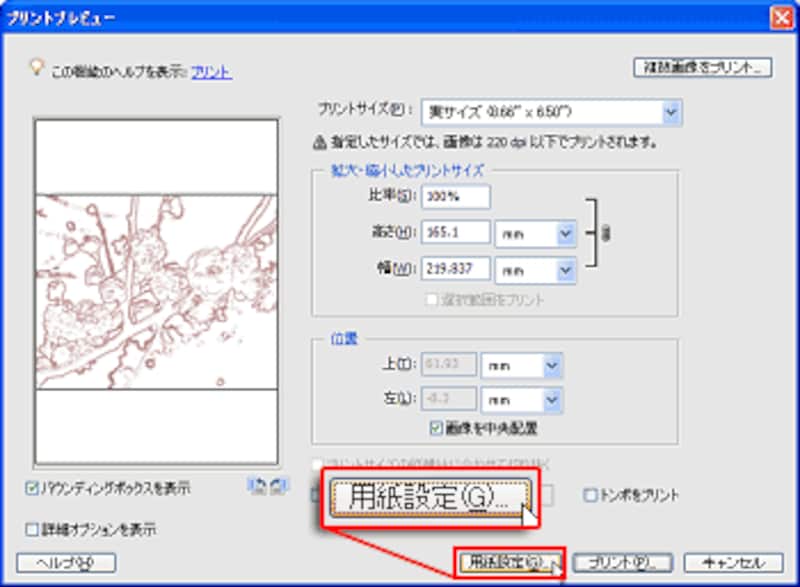Click the 比率 scale percentage input field

point(456,197)
